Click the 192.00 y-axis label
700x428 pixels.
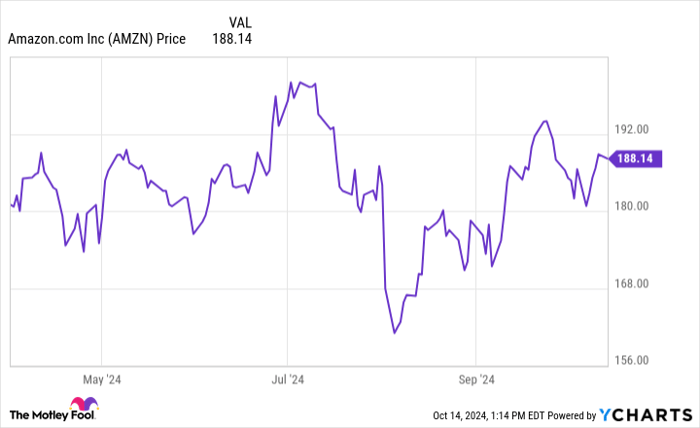coord(632,130)
